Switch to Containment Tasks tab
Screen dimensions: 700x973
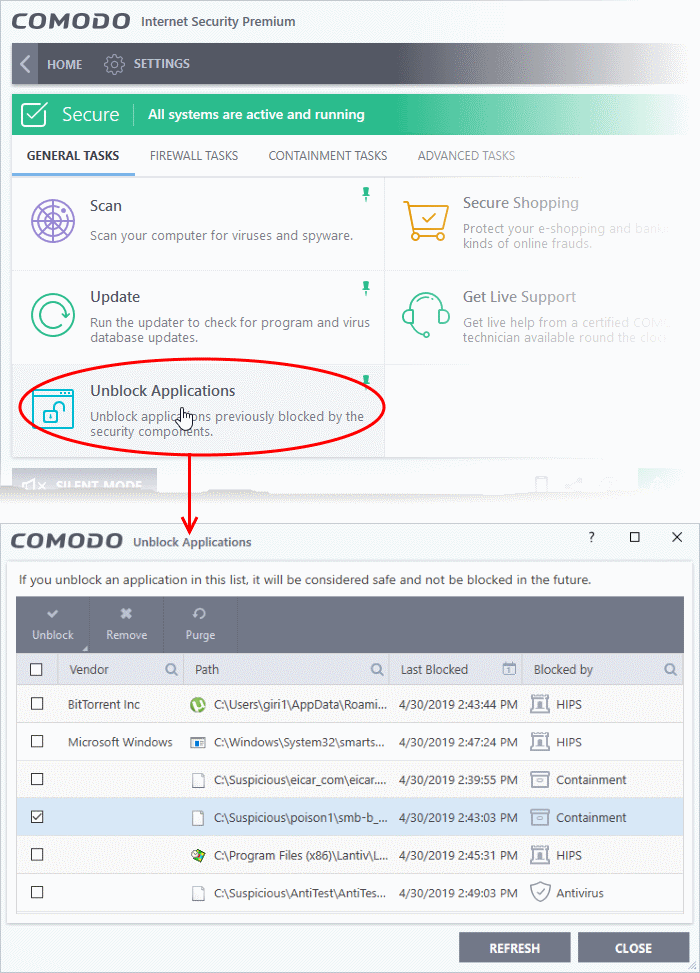click(328, 156)
